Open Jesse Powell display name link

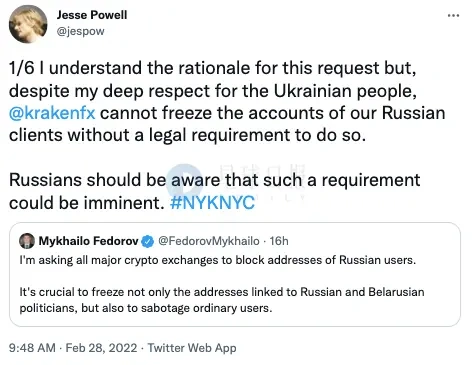click(92, 15)
